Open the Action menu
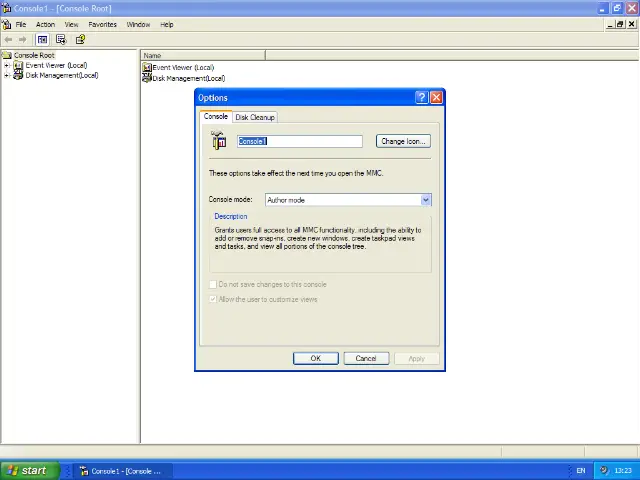Viewport: 640px width, 480px height. click(x=45, y=24)
